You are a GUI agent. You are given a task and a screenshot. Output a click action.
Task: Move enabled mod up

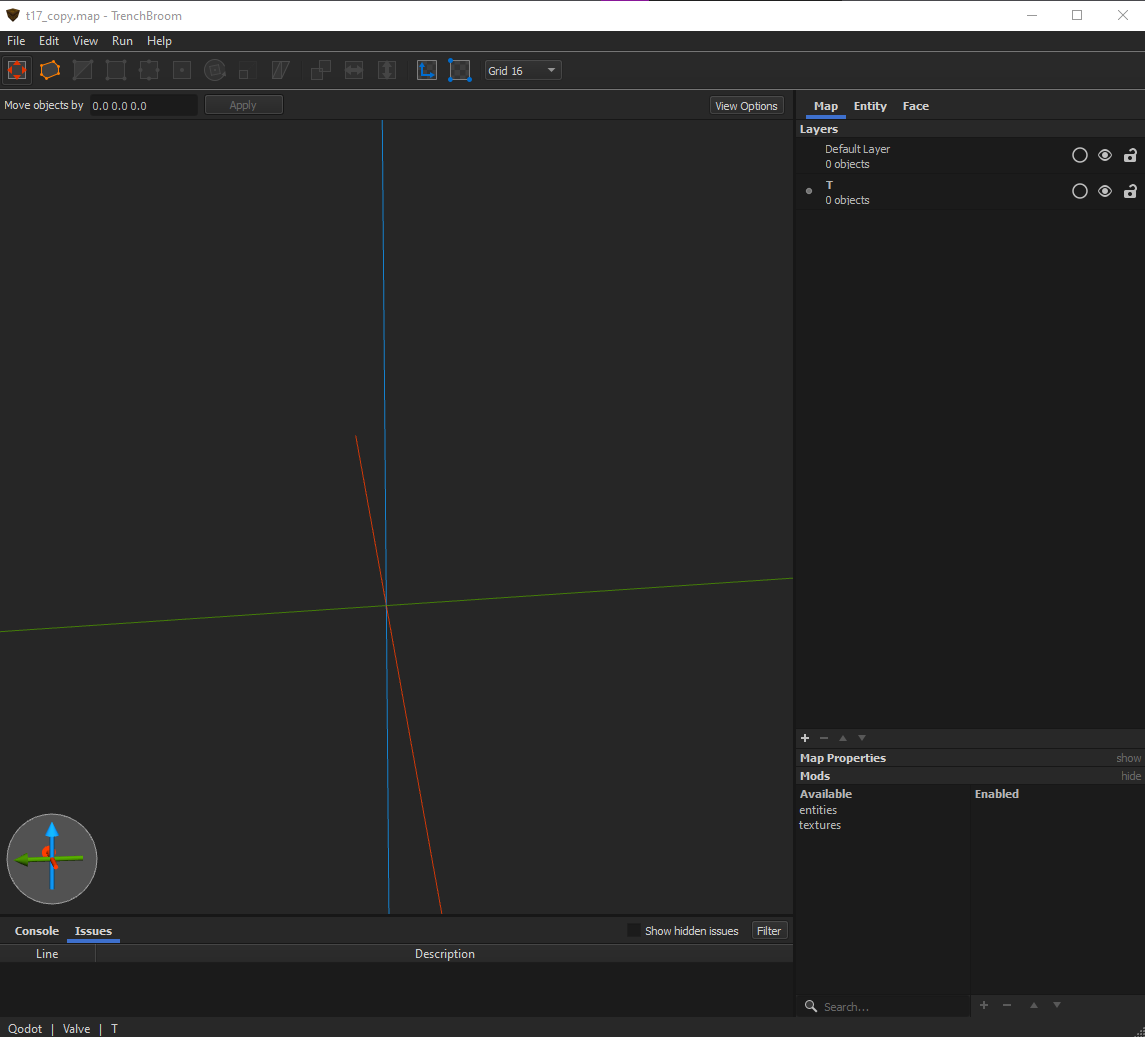tap(1033, 1006)
